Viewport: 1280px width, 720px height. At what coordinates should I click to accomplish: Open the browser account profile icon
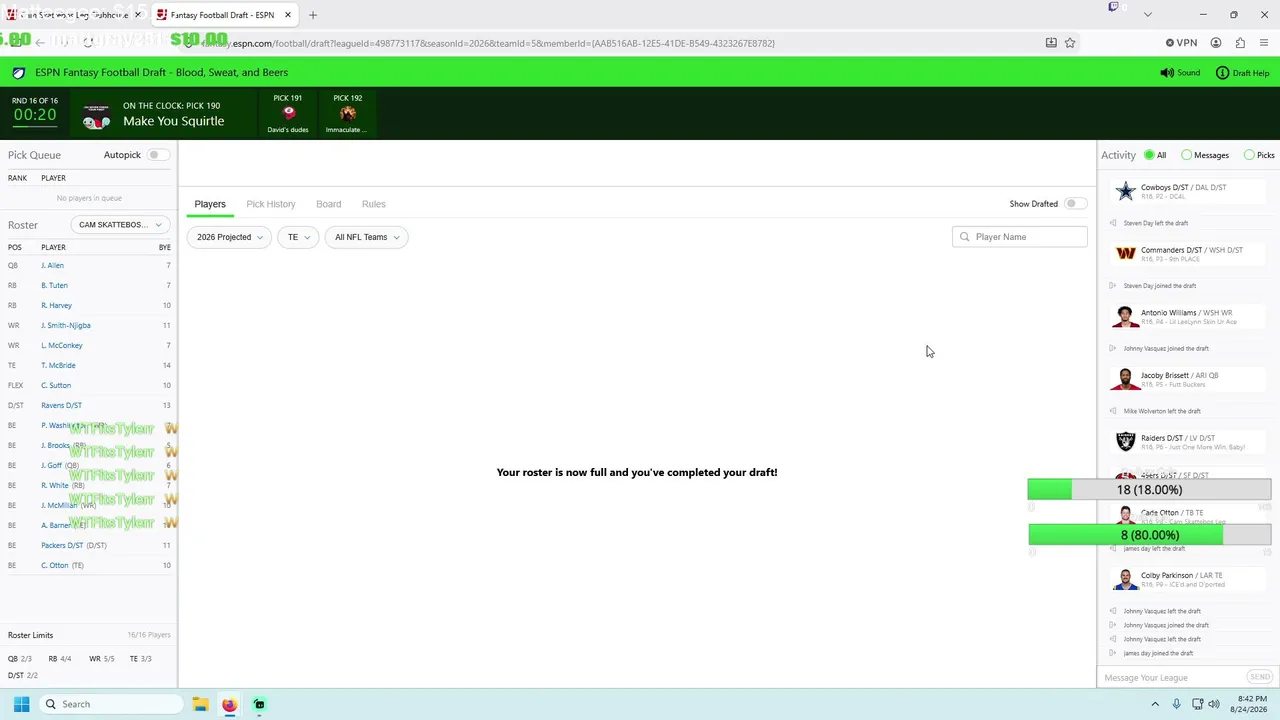click(x=1216, y=43)
